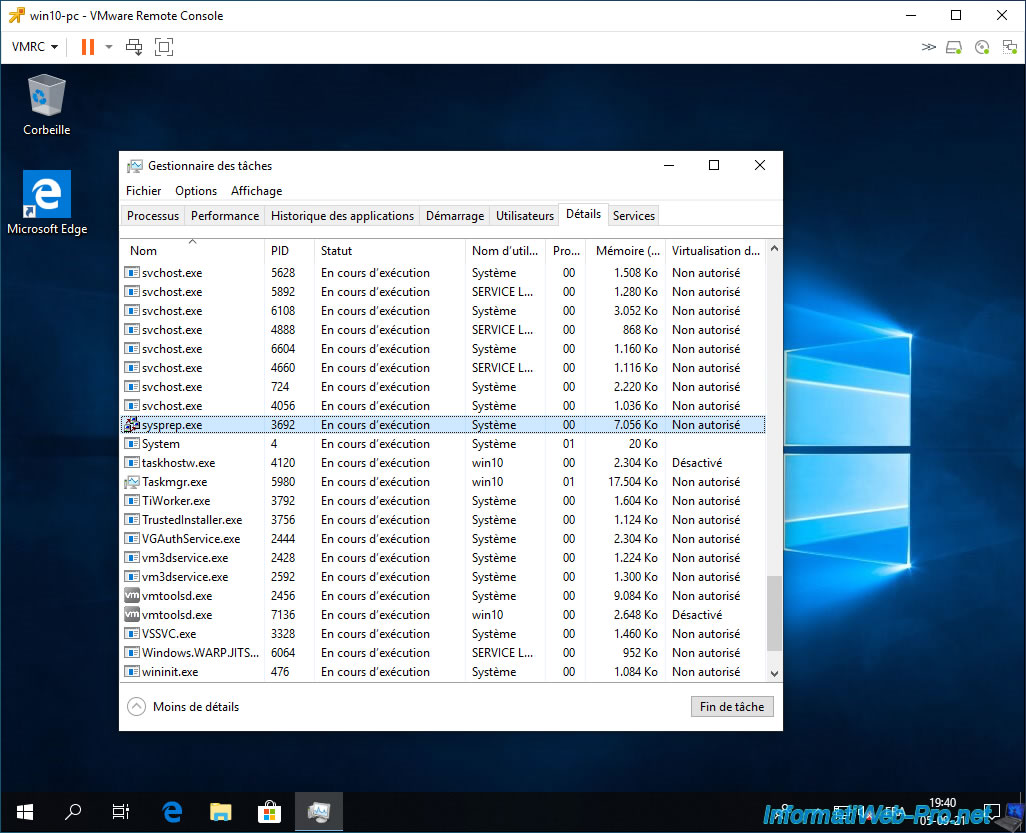This screenshot has width=1026, height=833.
Task: Click the Fin de tâche button
Action: pyautogui.click(x=732, y=707)
